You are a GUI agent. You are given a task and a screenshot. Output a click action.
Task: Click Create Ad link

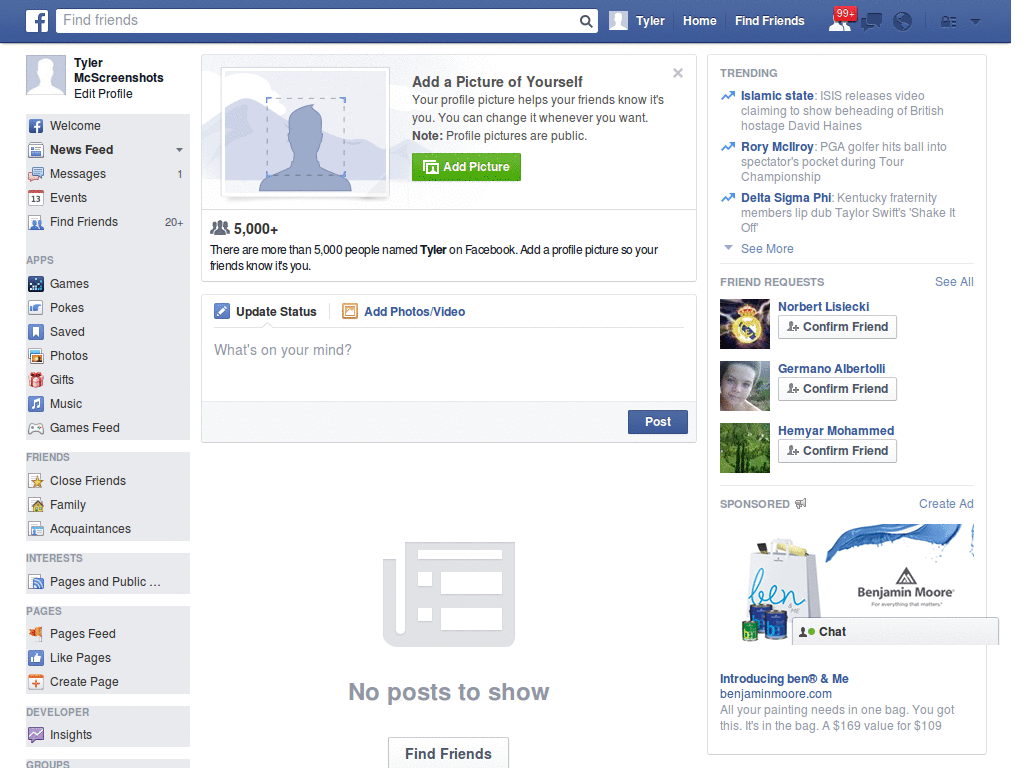pos(946,504)
